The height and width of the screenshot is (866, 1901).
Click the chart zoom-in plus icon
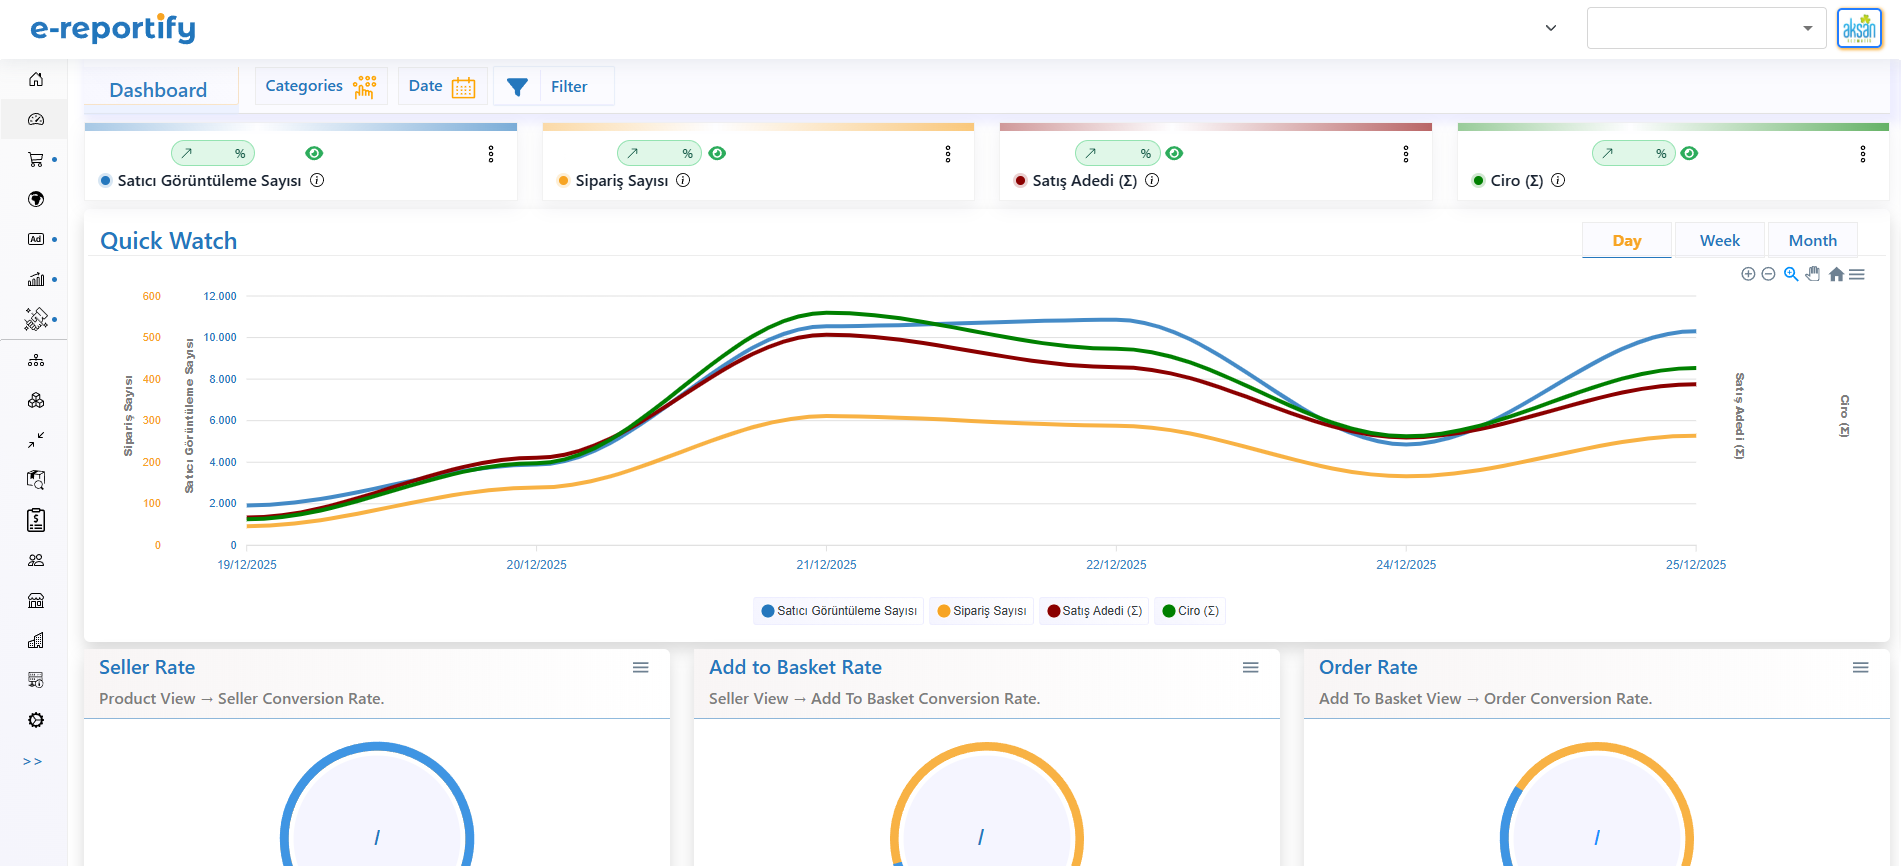click(x=1748, y=274)
